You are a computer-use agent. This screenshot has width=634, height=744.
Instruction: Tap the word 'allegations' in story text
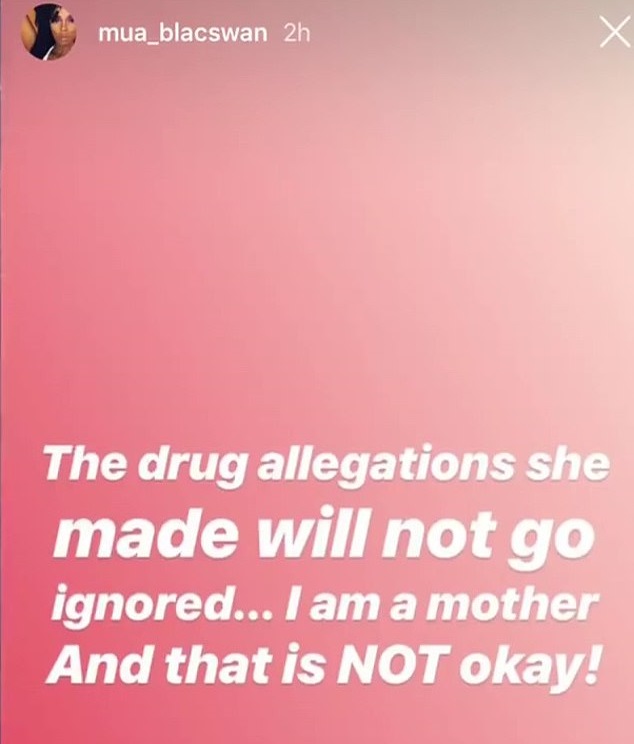[385, 464]
